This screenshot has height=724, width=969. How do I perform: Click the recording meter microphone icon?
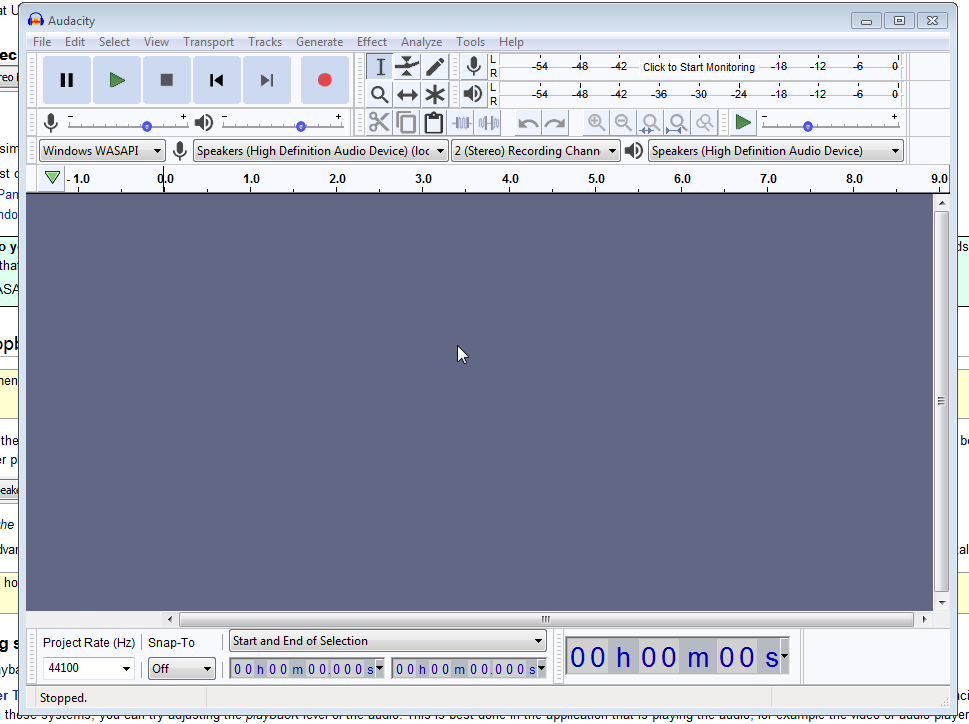click(474, 66)
